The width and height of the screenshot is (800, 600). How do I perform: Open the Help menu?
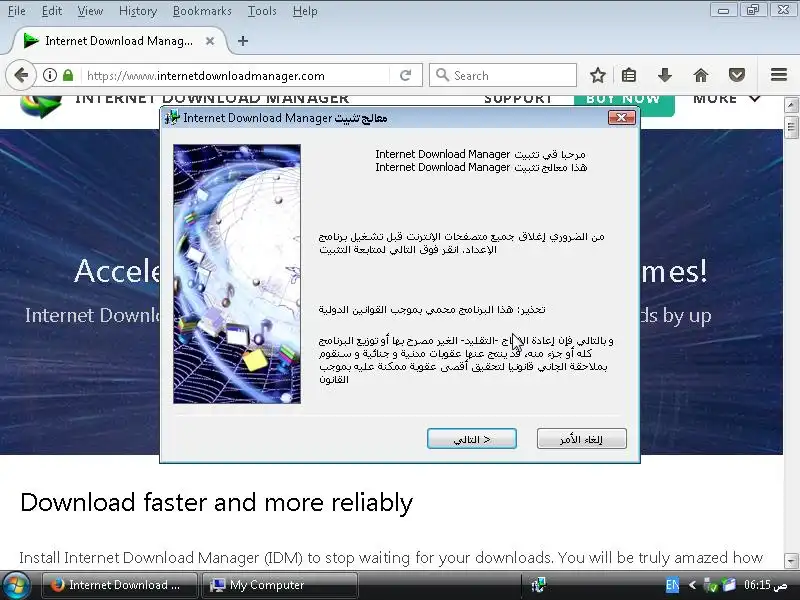point(305,11)
